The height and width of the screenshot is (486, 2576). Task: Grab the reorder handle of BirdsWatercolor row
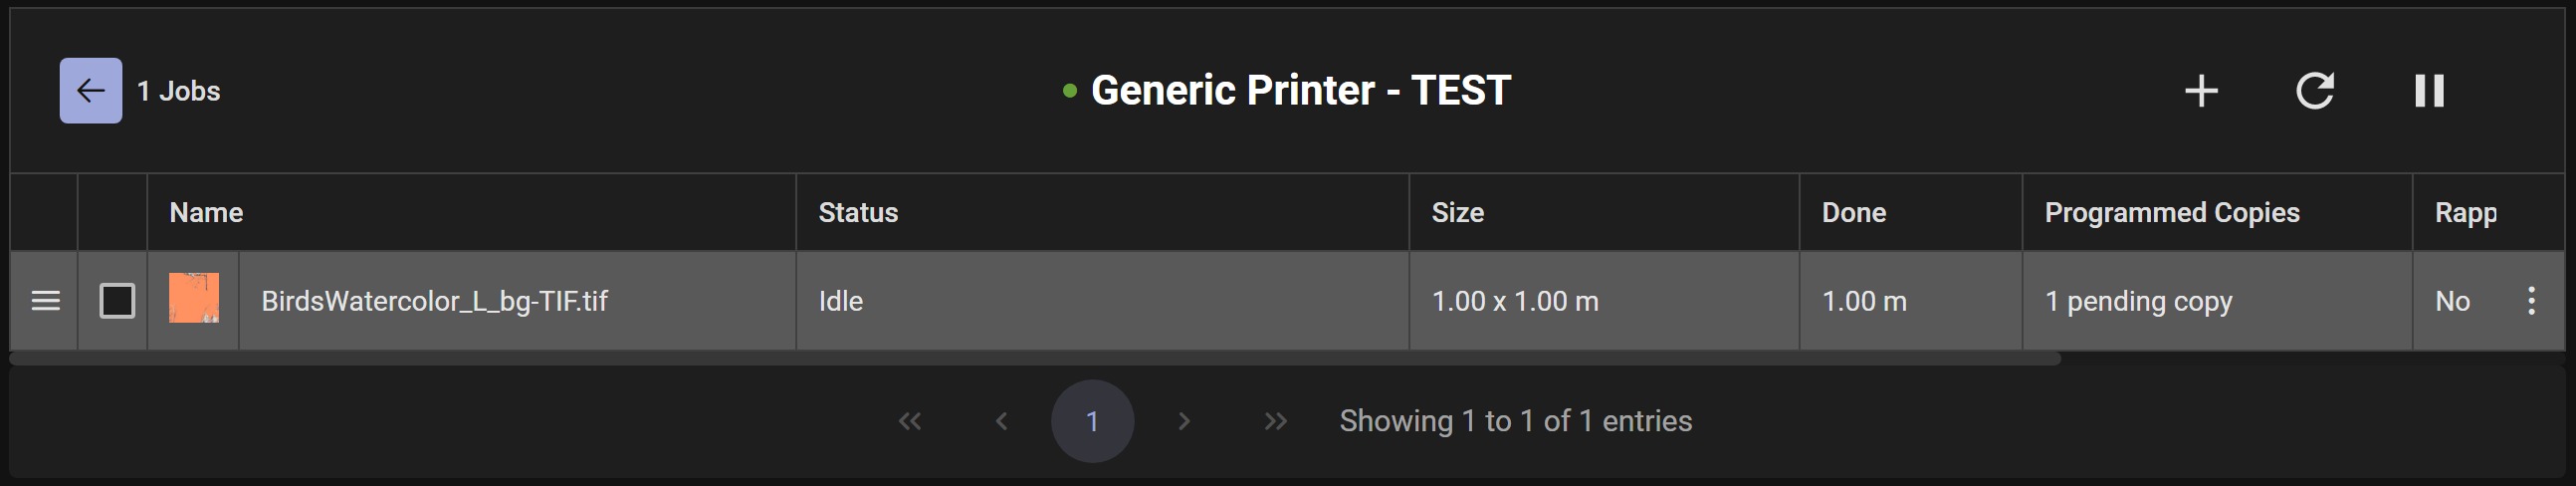45,301
